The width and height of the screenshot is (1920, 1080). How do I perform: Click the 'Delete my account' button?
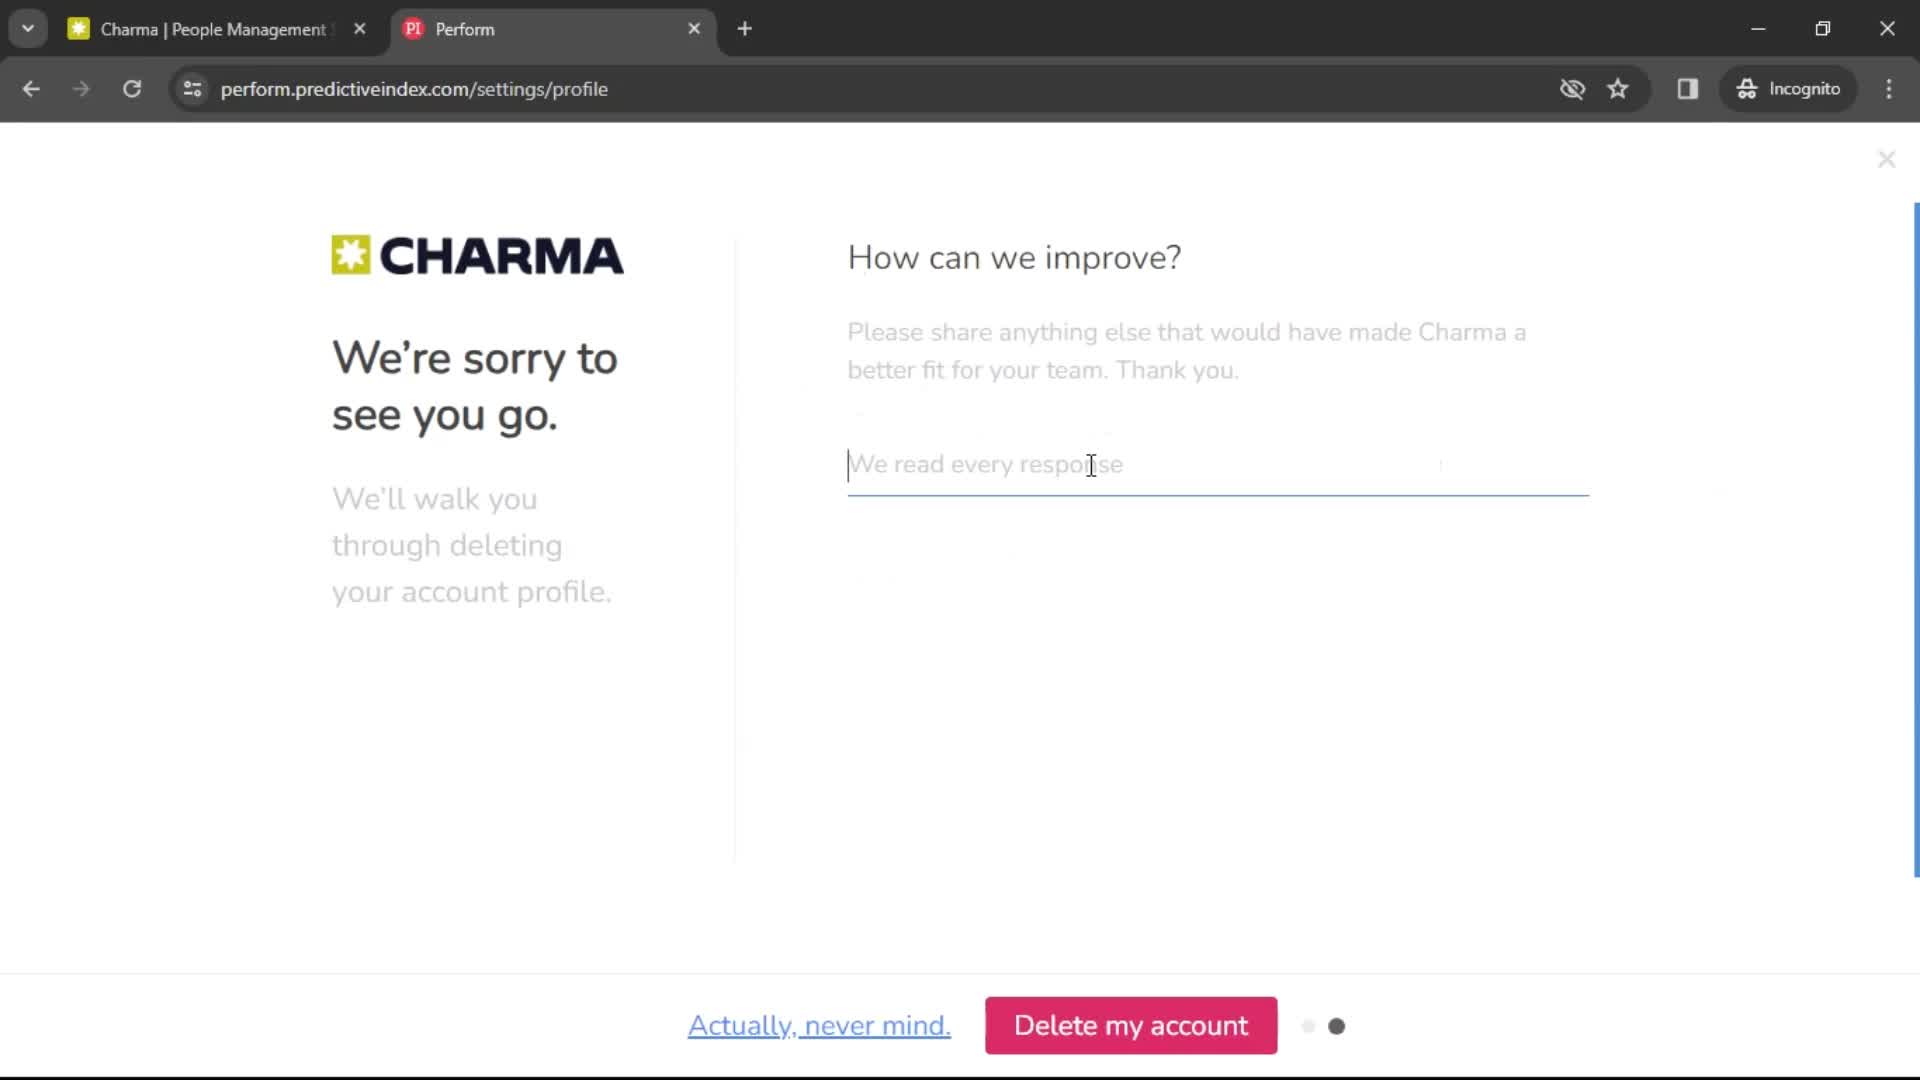point(1131,1026)
